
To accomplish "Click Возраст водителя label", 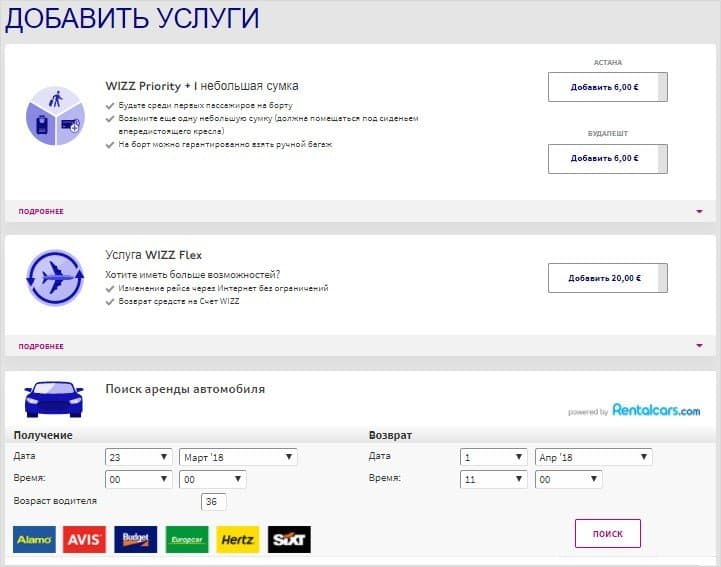I will 55,501.
